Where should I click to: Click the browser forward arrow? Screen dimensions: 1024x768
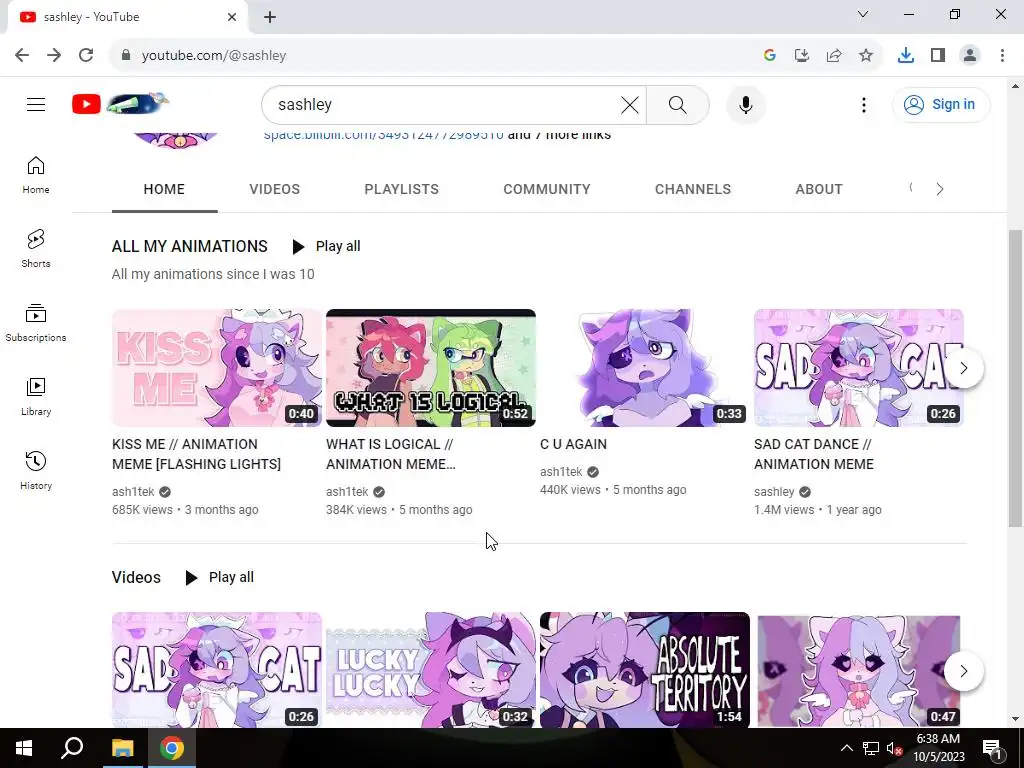tap(54, 56)
